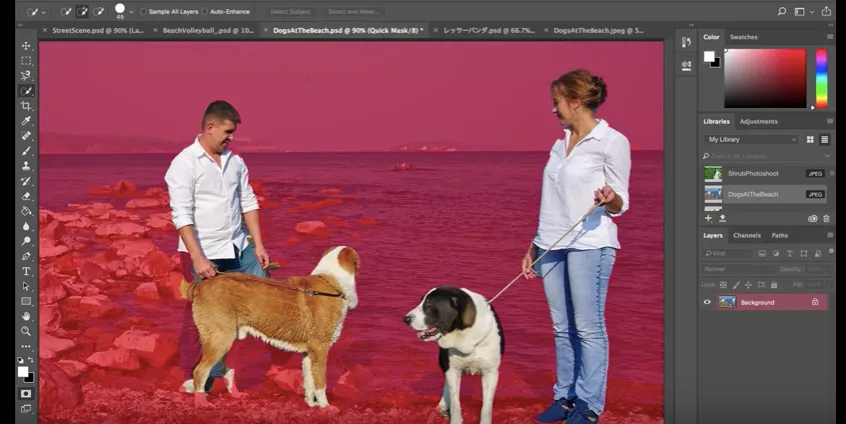The image size is (846, 424).
Task: Click the Subtract from Selection mode
Action: pyautogui.click(x=98, y=11)
